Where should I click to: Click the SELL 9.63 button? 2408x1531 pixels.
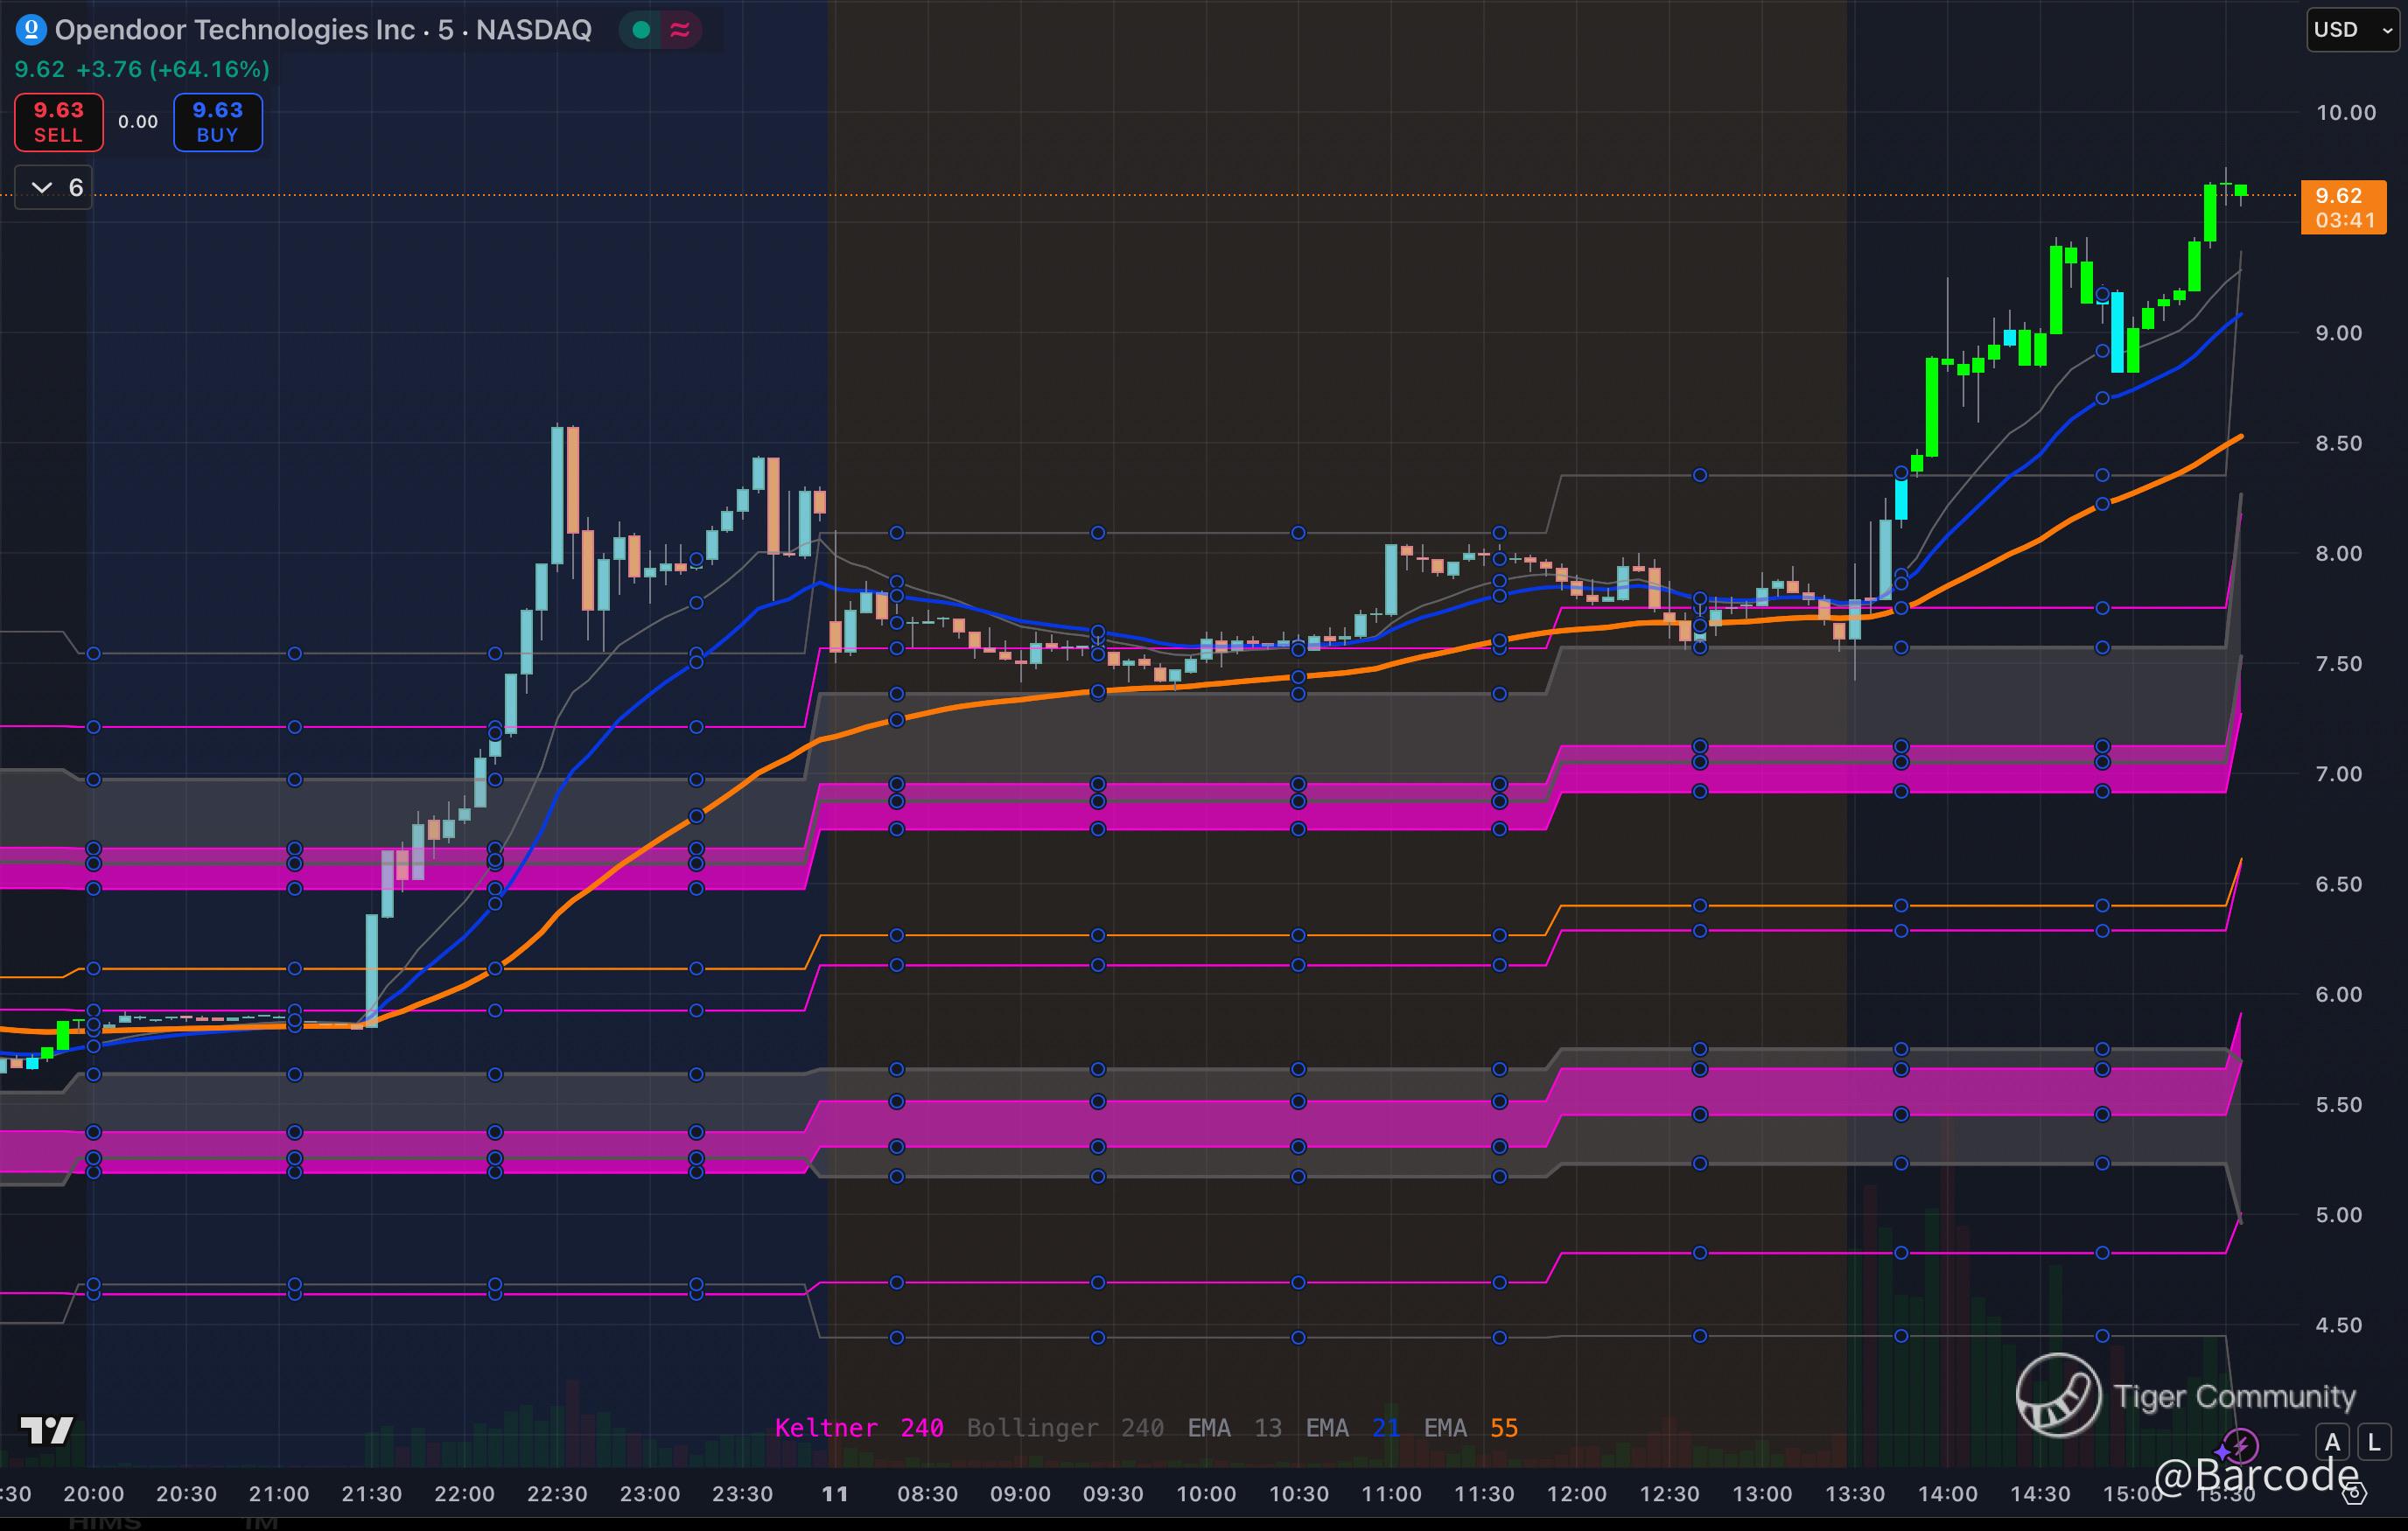[x=58, y=122]
